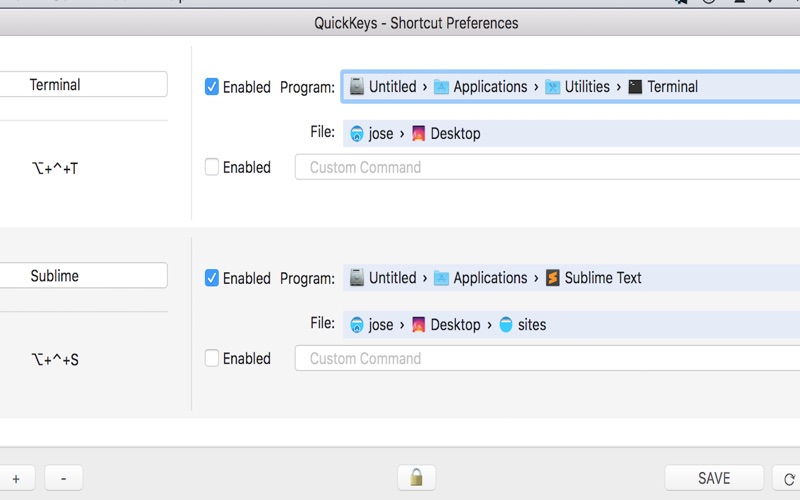Click the Applications folder icon in Sublime program path
Screen dimensions: 800x500
point(441,279)
